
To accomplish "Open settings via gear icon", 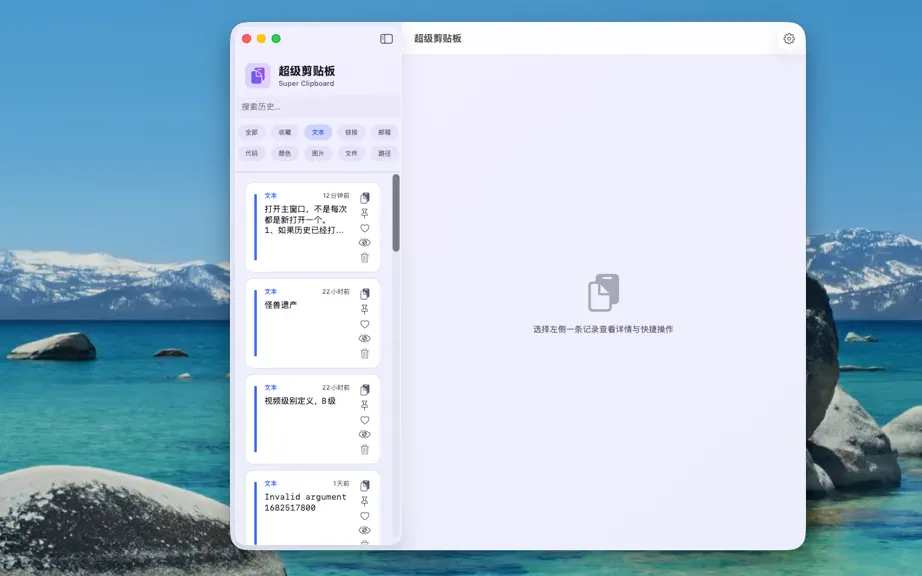I will [789, 38].
